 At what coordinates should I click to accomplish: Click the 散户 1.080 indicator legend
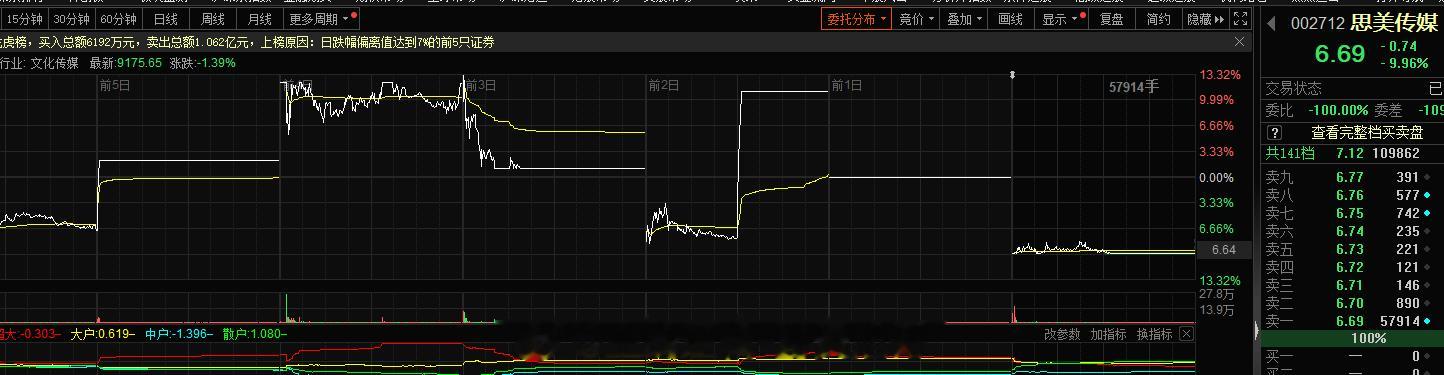254,334
